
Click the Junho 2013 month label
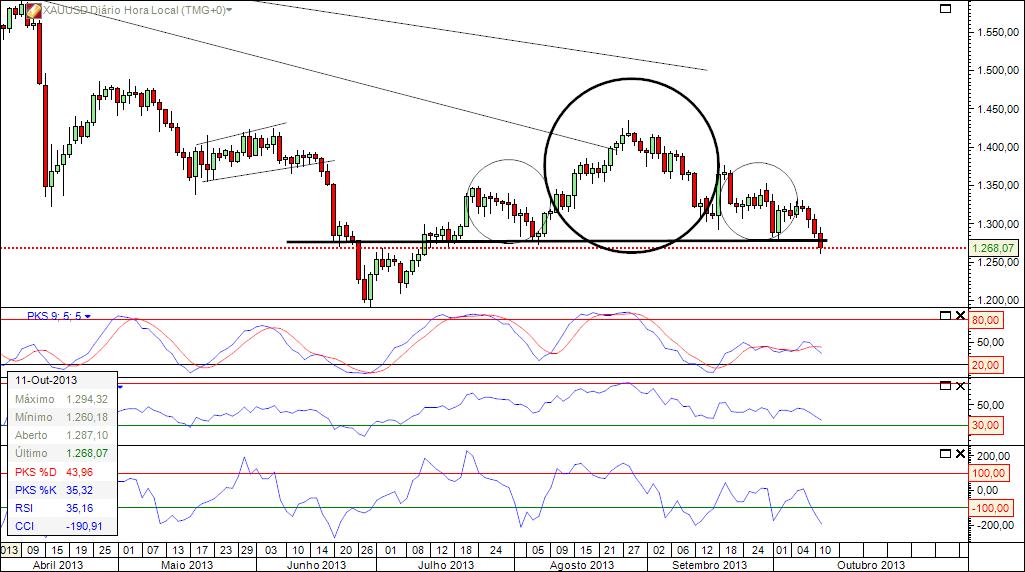click(x=316, y=565)
